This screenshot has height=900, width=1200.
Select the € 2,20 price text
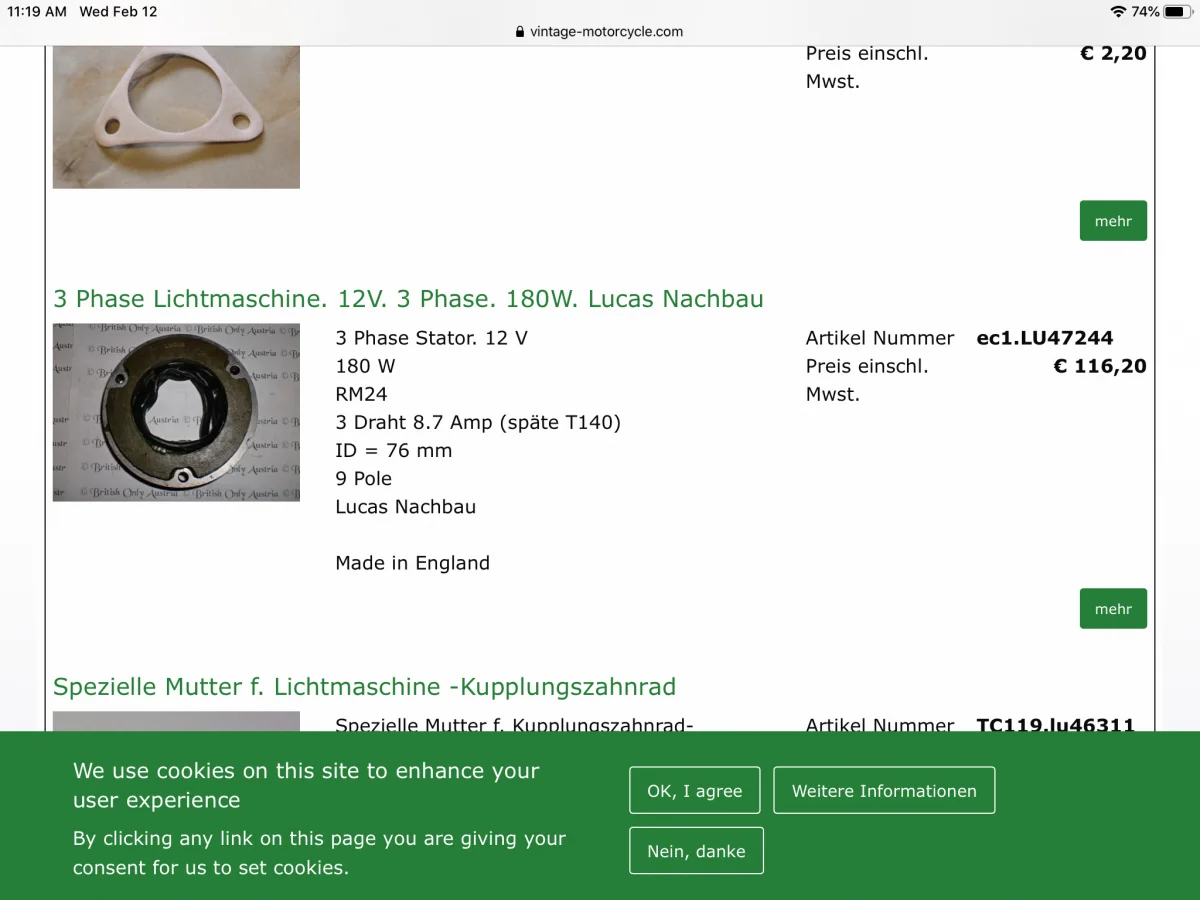click(1113, 54)
